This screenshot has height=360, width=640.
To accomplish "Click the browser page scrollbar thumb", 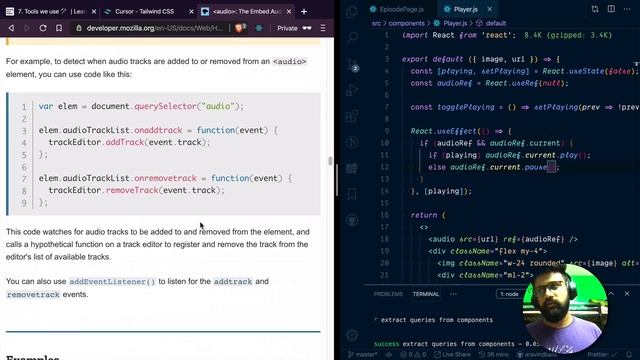I will tap(330, 161).
